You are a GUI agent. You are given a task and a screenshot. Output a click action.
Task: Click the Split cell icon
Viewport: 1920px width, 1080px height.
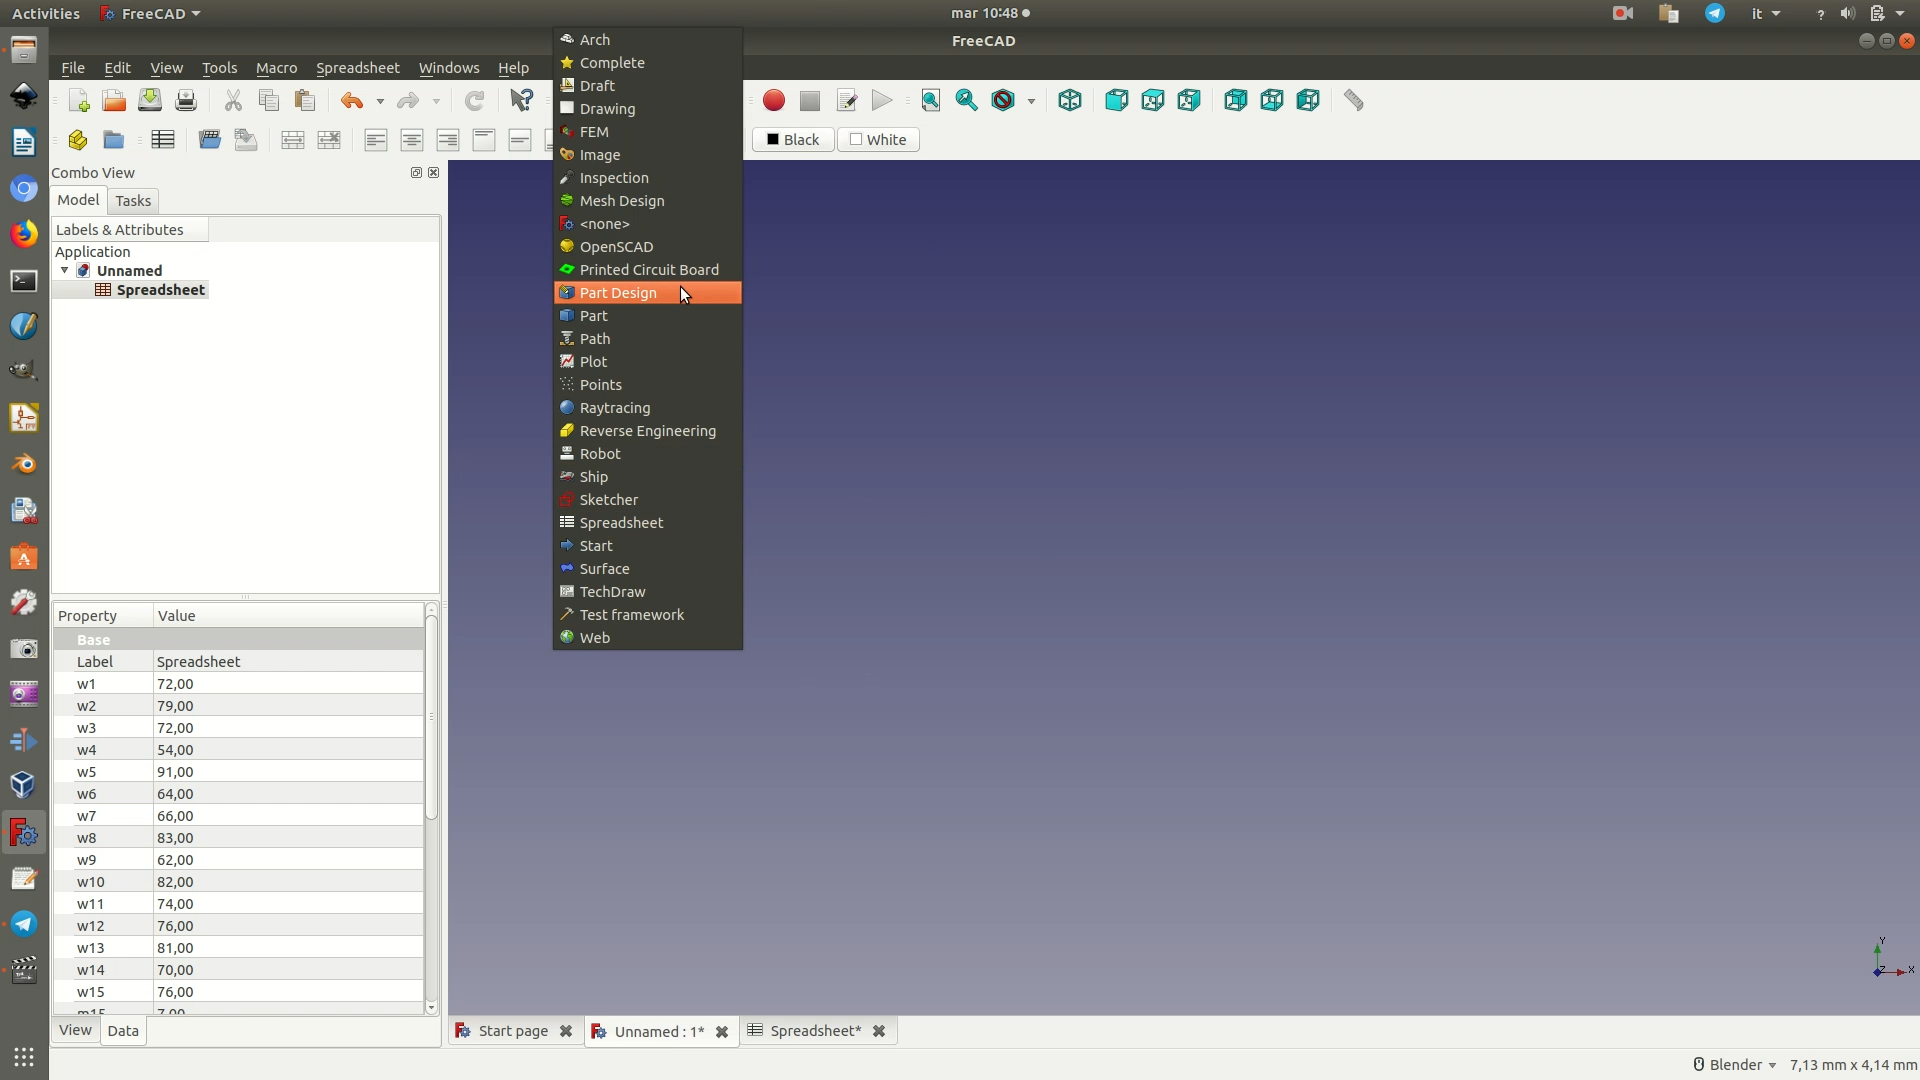[329, 140]
